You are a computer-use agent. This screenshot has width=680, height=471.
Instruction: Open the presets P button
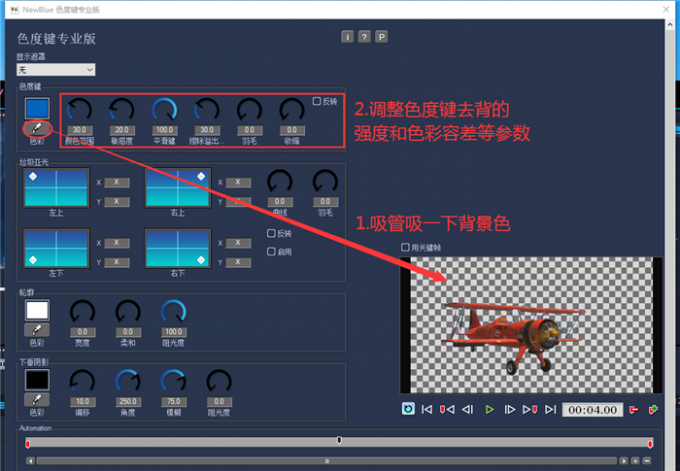381,37
